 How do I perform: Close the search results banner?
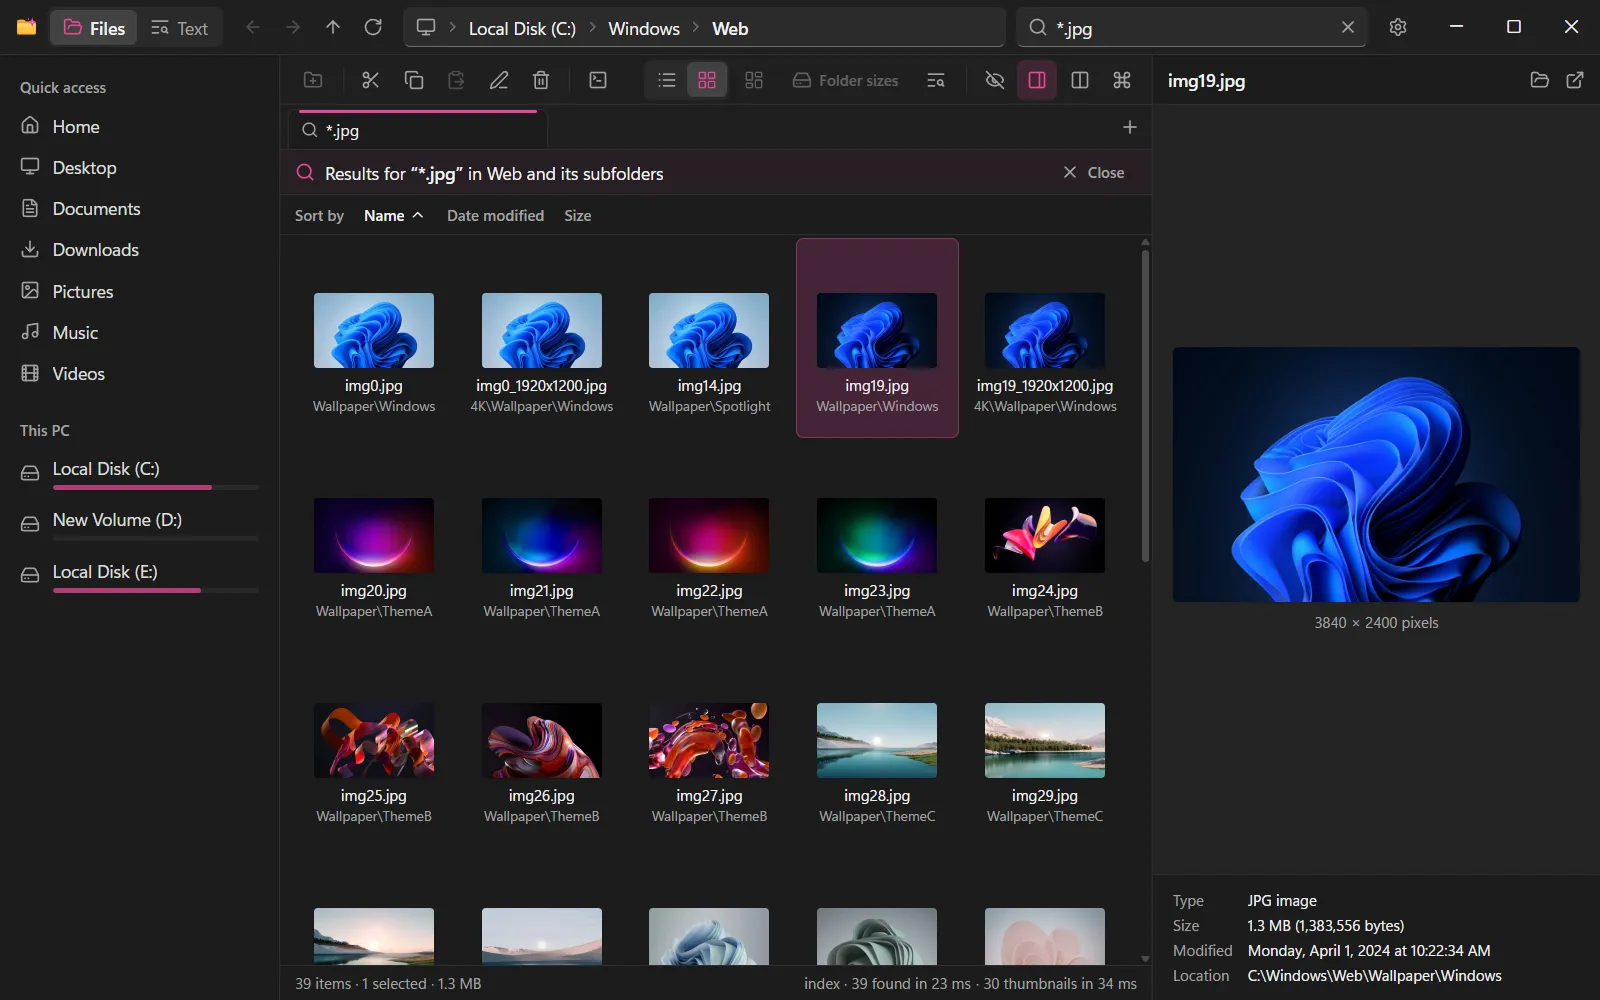(x=1093, y=172)
